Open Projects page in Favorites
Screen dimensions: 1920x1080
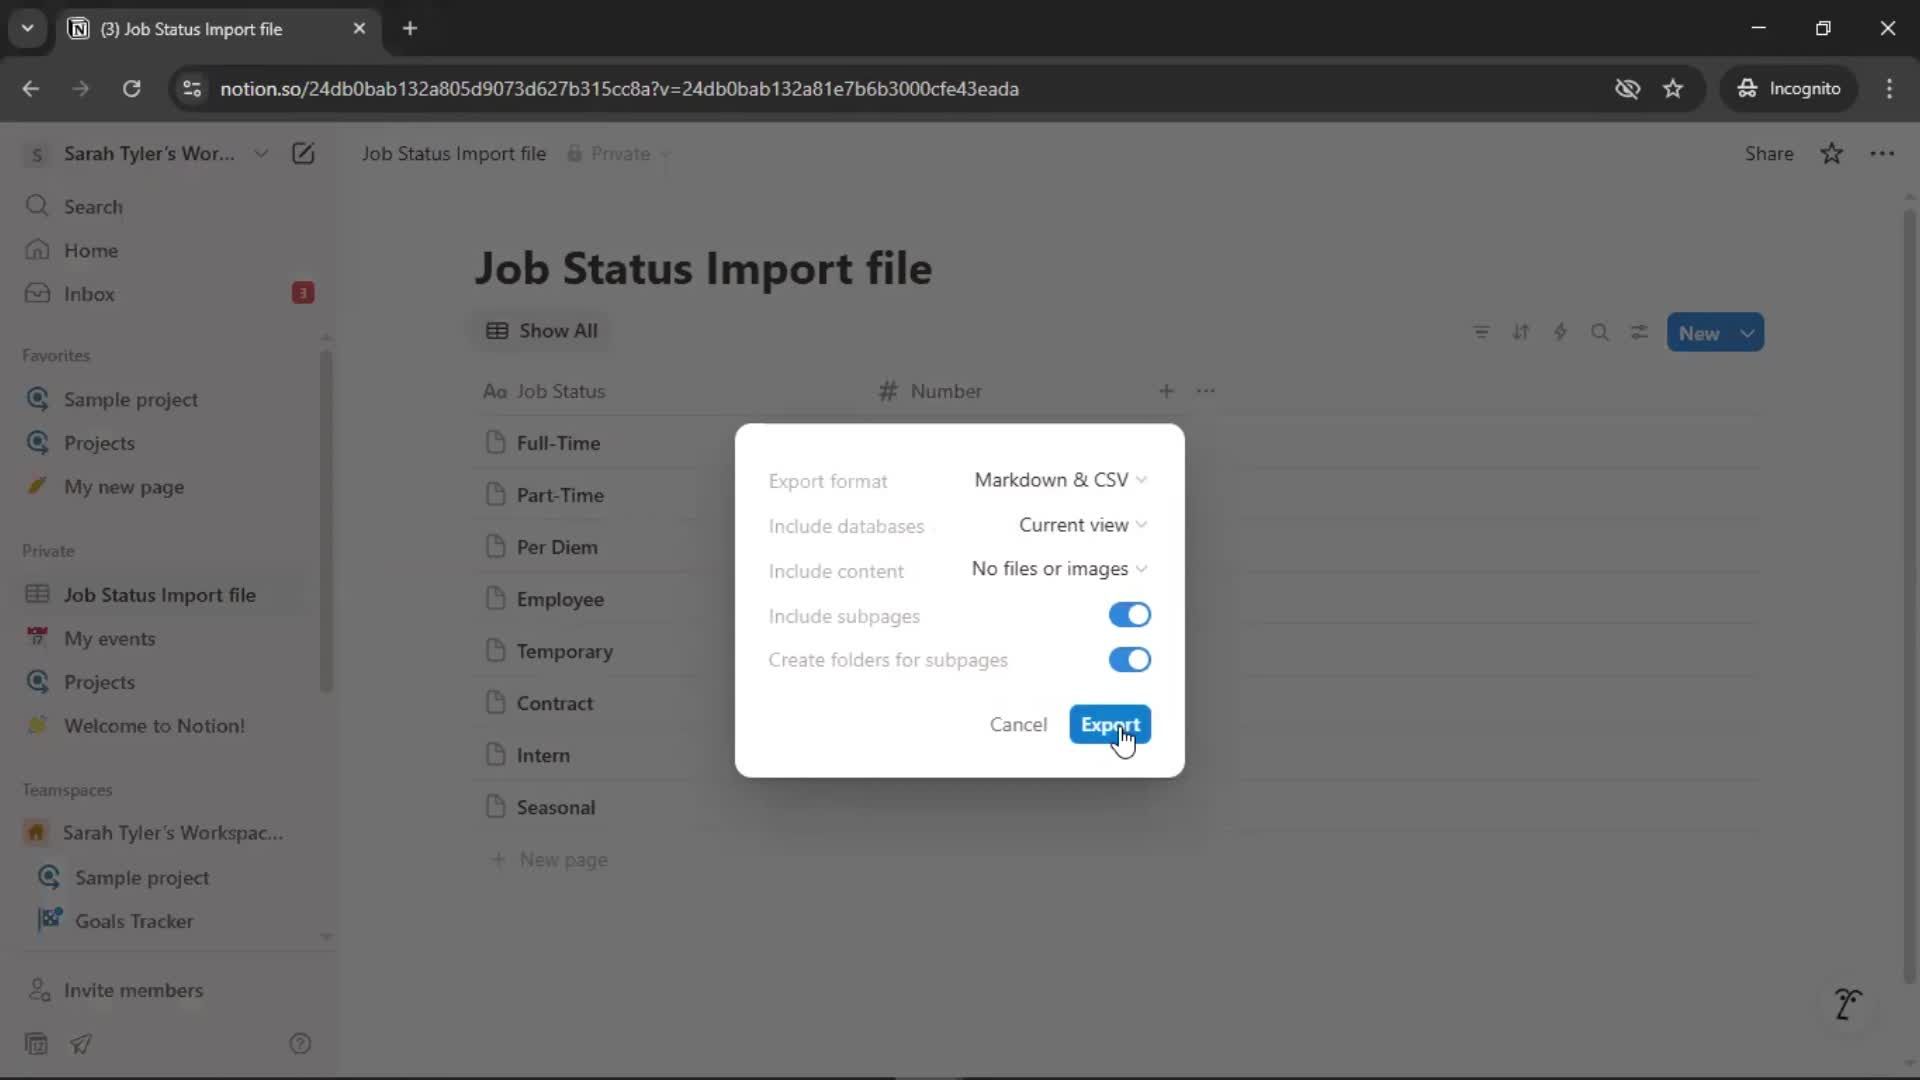(99, 443)
